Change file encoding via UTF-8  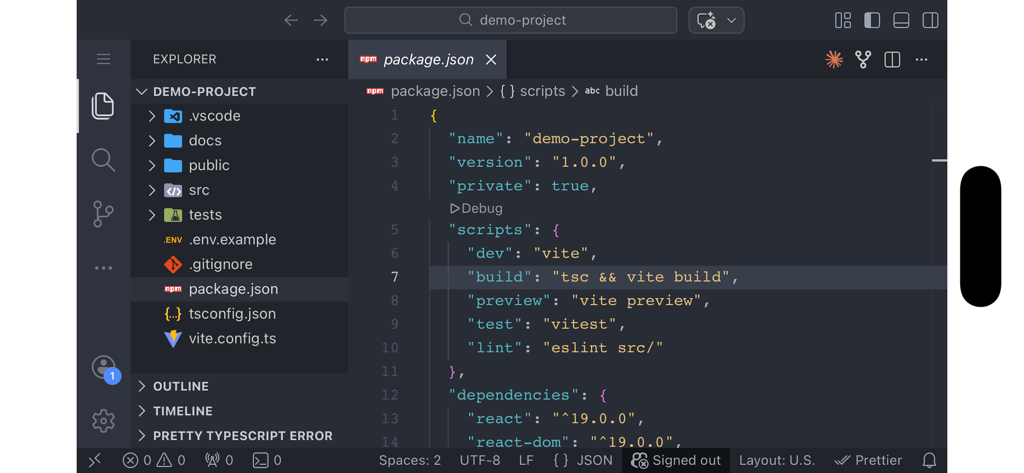480,461
